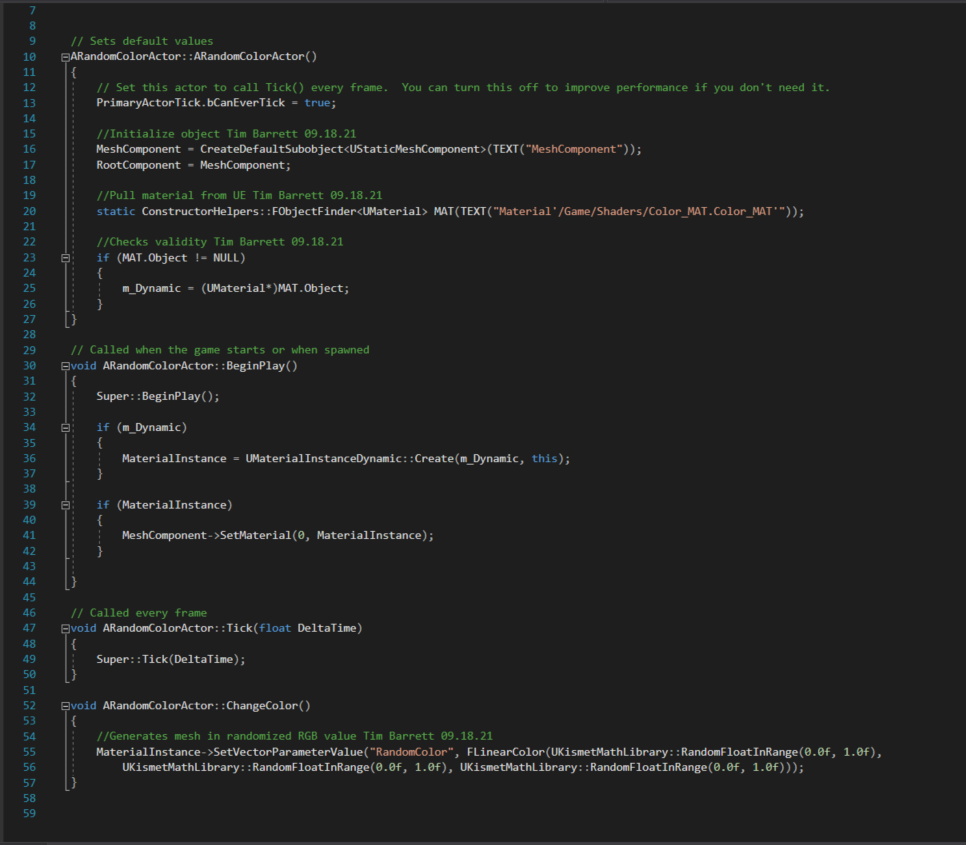Click RootComponent on line 17
This screenshot has height=845, width=966.
(x=139, y=165)
